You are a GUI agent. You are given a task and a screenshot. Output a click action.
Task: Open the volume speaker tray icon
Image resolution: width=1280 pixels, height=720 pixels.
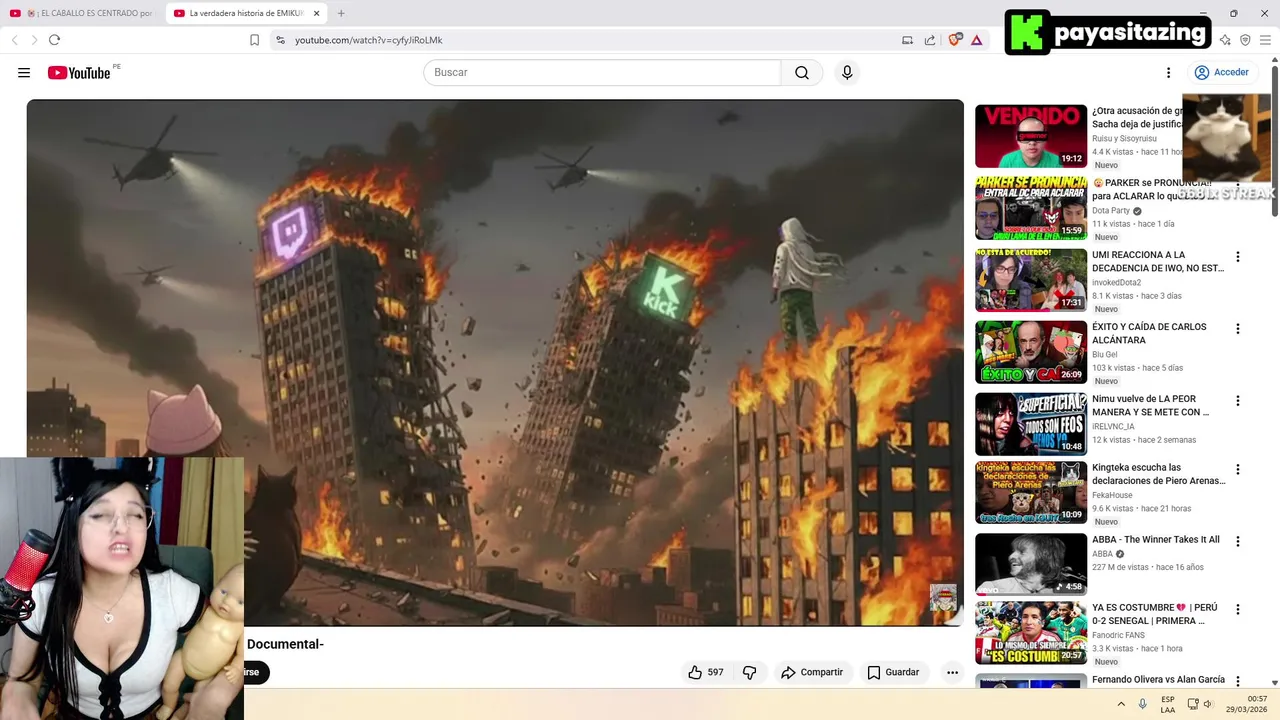pos(1208,704)
